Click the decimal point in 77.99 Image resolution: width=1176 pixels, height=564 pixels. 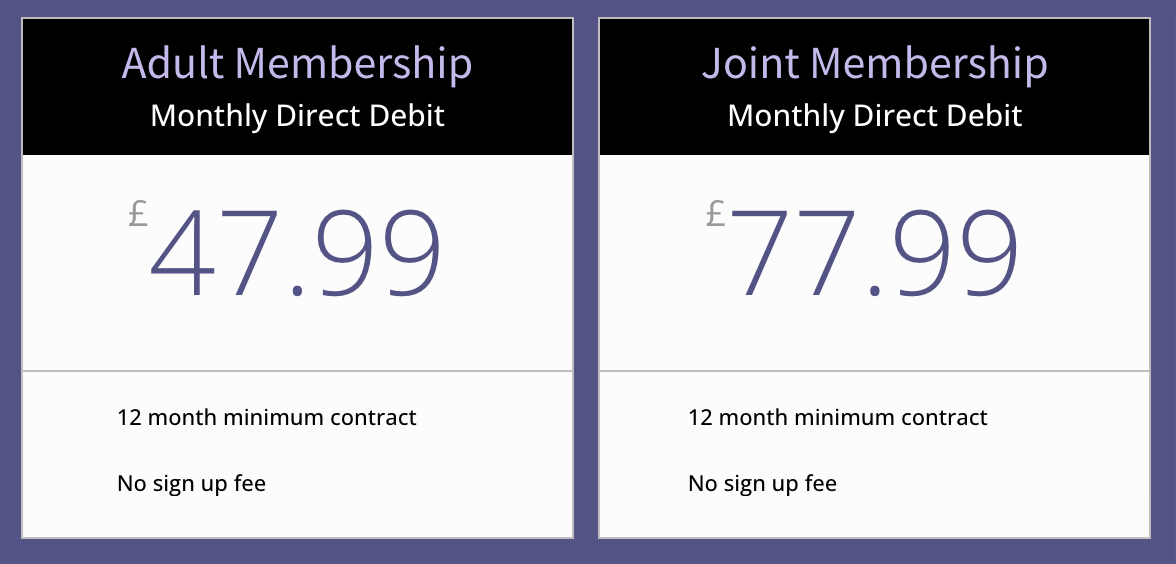pos(875,291)
